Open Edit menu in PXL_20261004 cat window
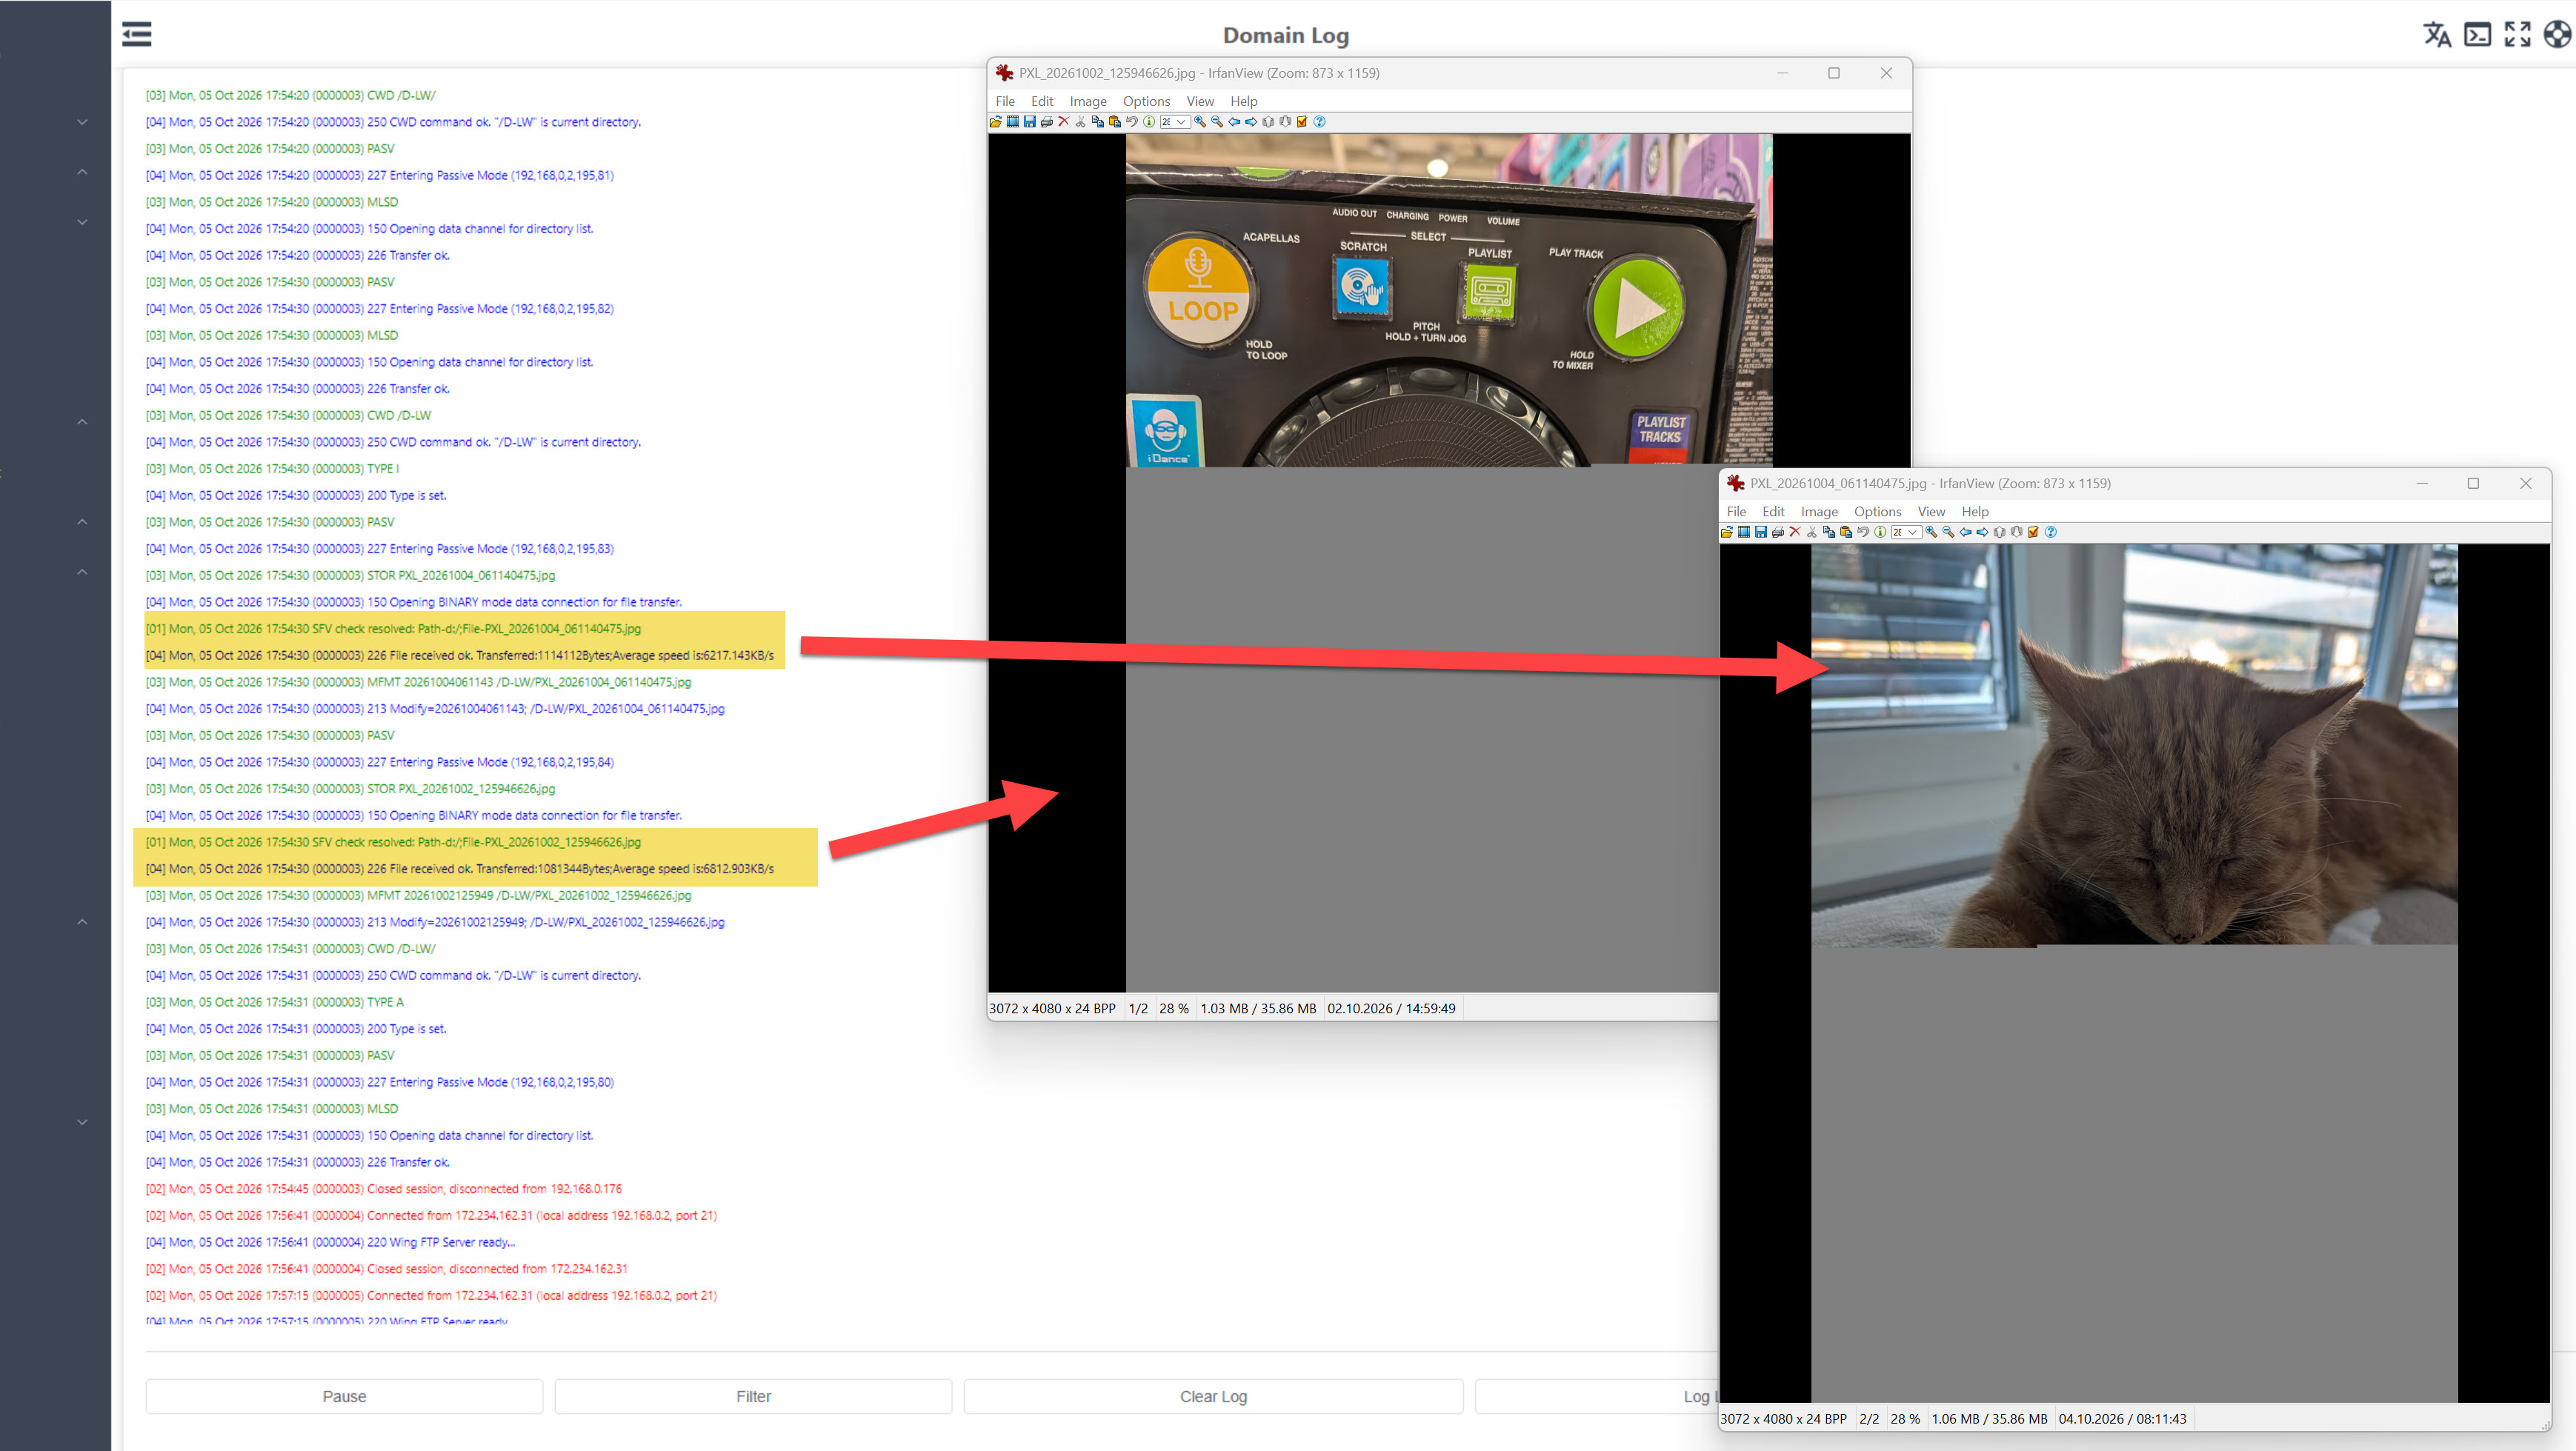This screenshot has width=2576, height=1451. coord(1773,512)
